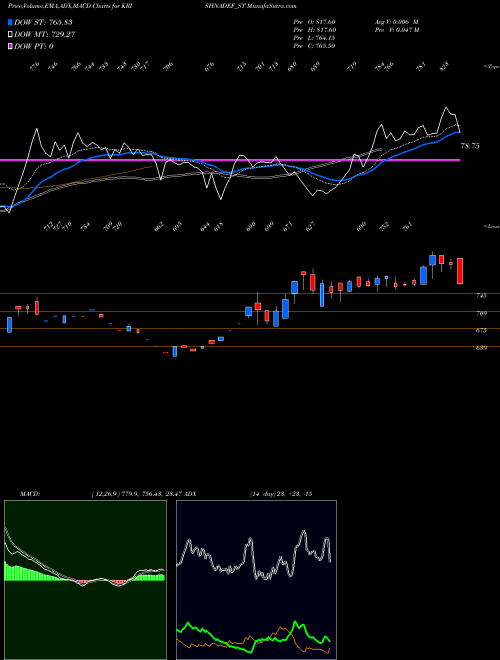Click the 676 top label above the chart

pyautogui.click(x=210, y=66)
